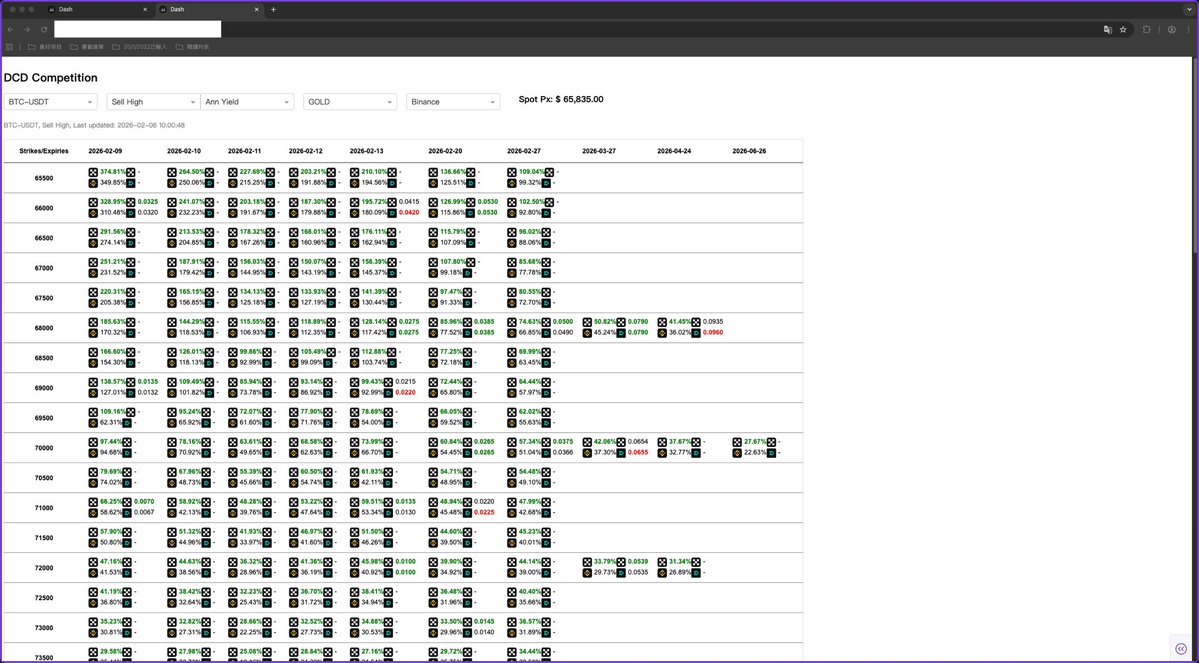Open the Ann Yield metric dropdown
The image size is (1199, 663).
click(x=248, y=102)
